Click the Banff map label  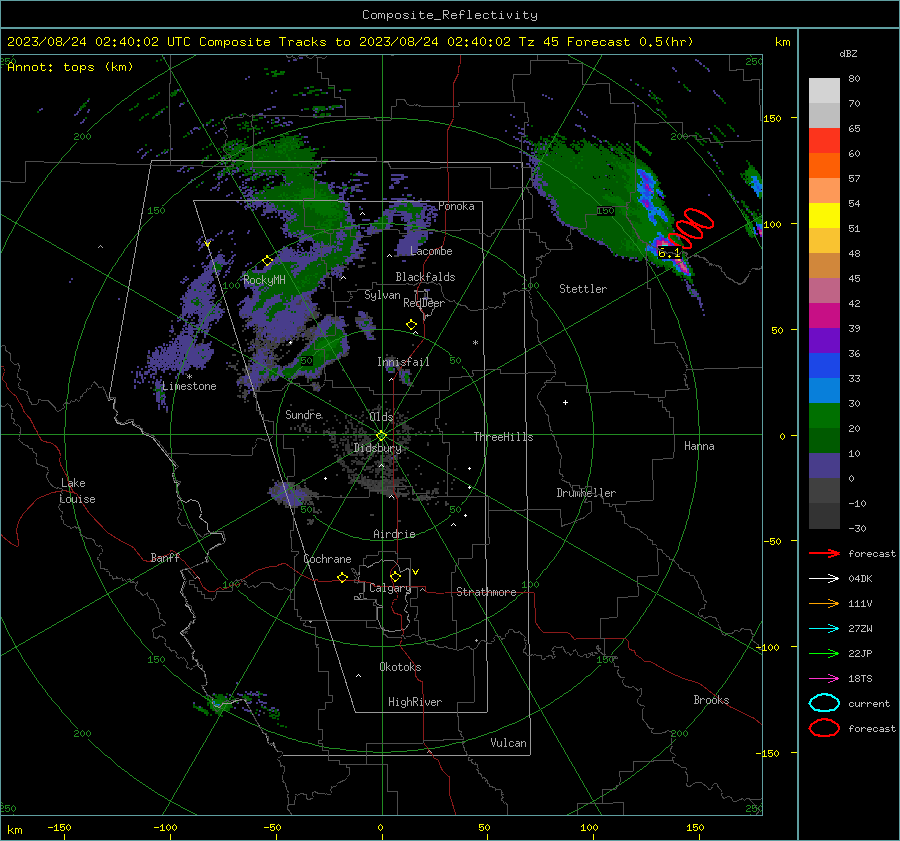(165, 557)
